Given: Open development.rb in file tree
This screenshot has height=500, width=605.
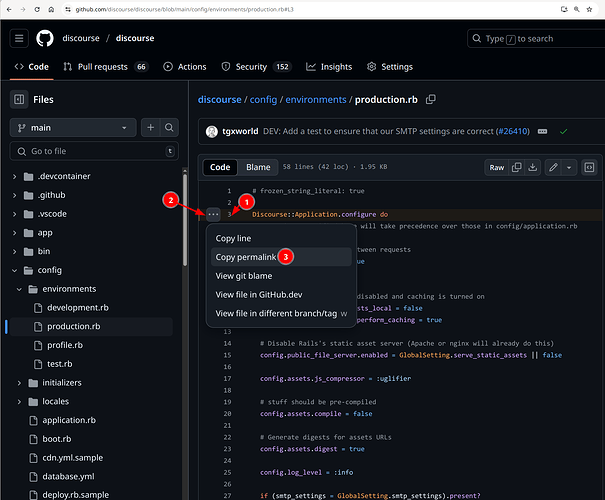Looking at the screenshot, I should [x=78, y=307].
